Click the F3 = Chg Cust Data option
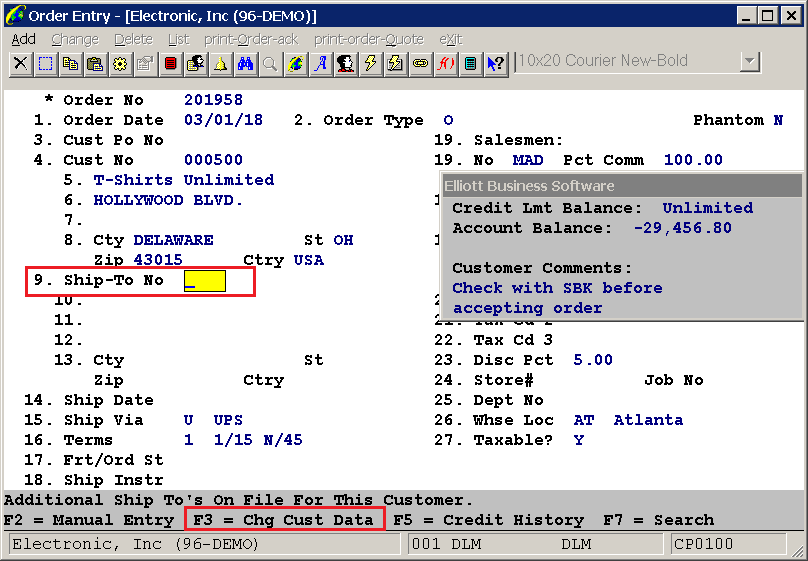 point(283,520)
